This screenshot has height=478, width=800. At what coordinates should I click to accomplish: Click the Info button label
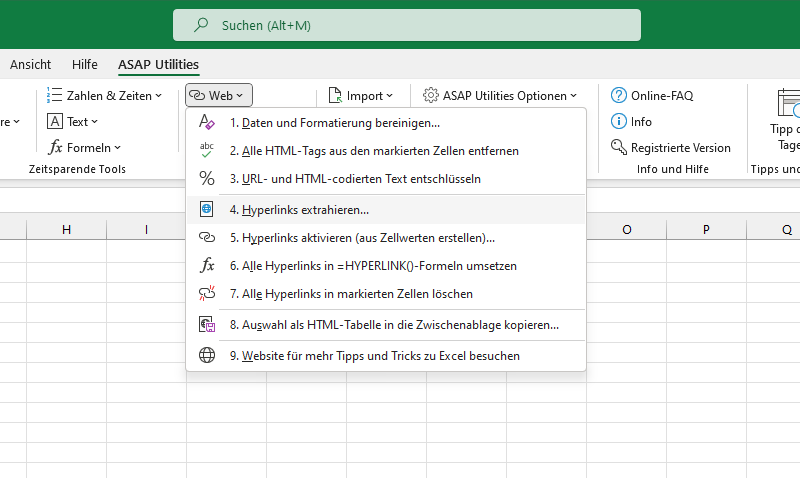(x=641, y=121)
